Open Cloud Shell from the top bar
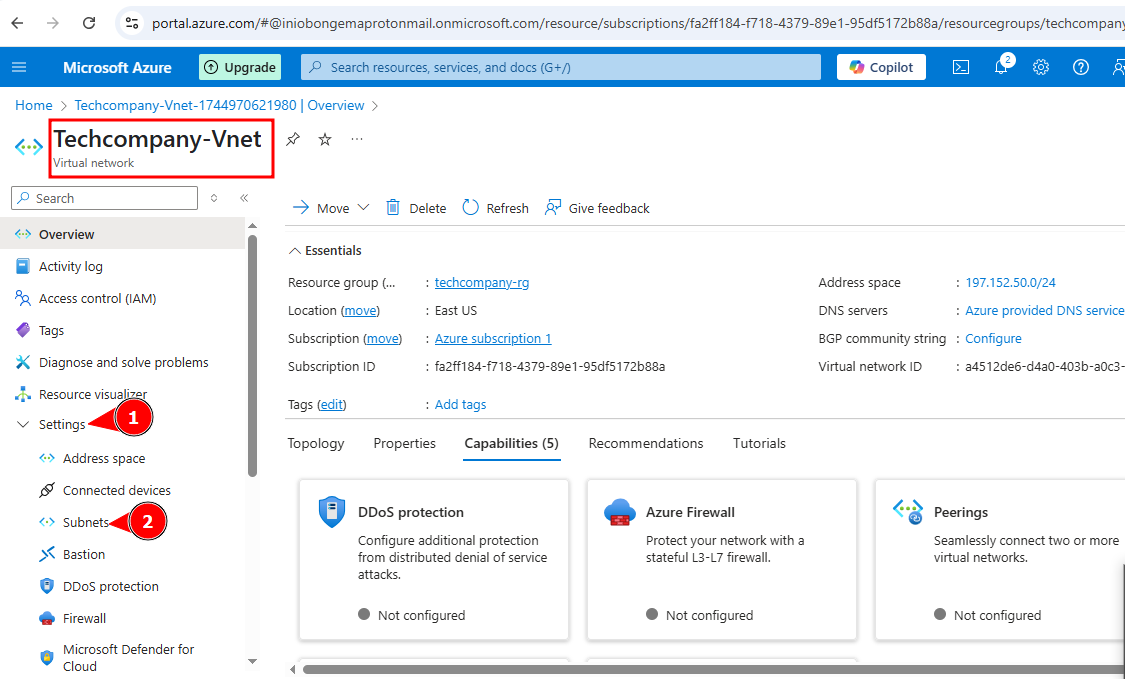Viewport: 1125px width, 679px height. (961, 67)
